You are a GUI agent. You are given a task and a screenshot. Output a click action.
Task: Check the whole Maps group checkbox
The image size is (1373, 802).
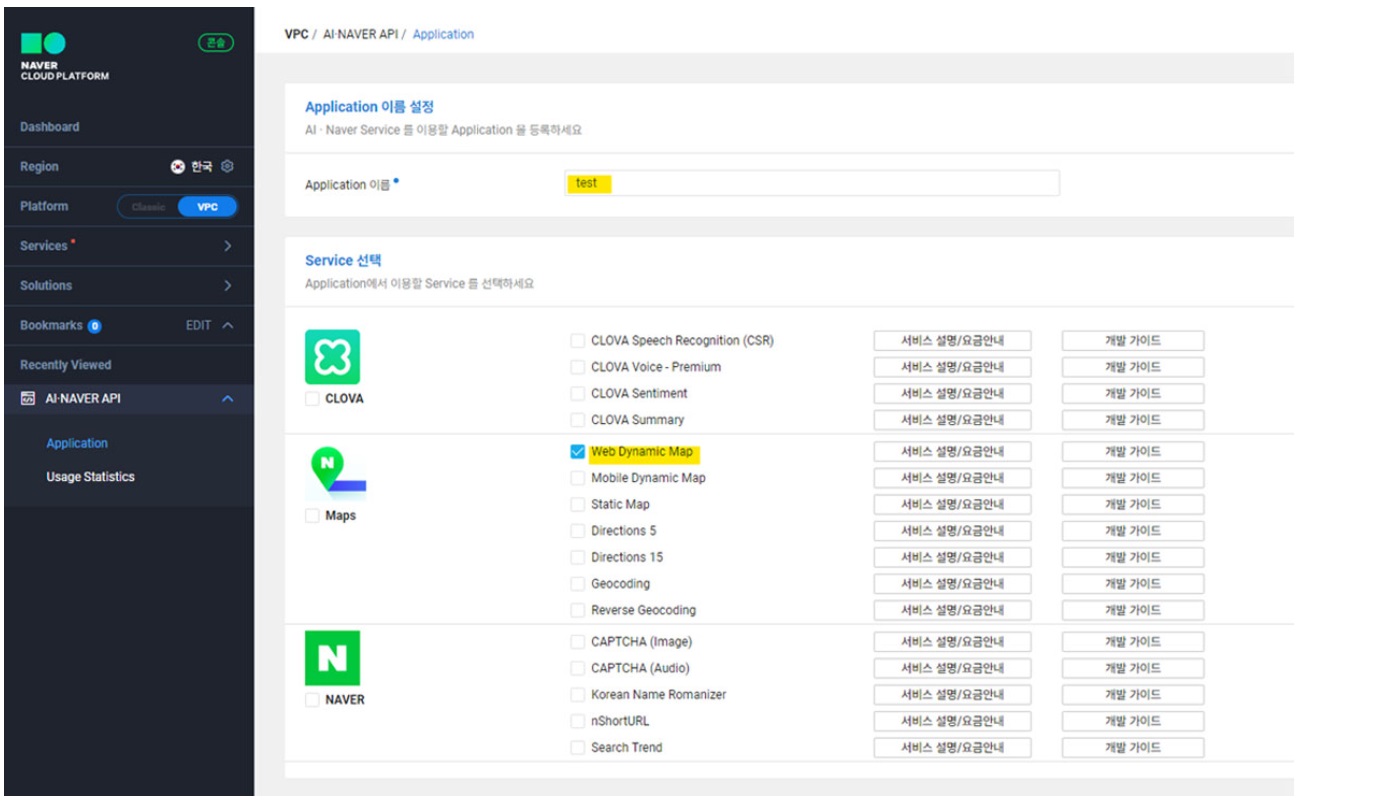(312, 516)
